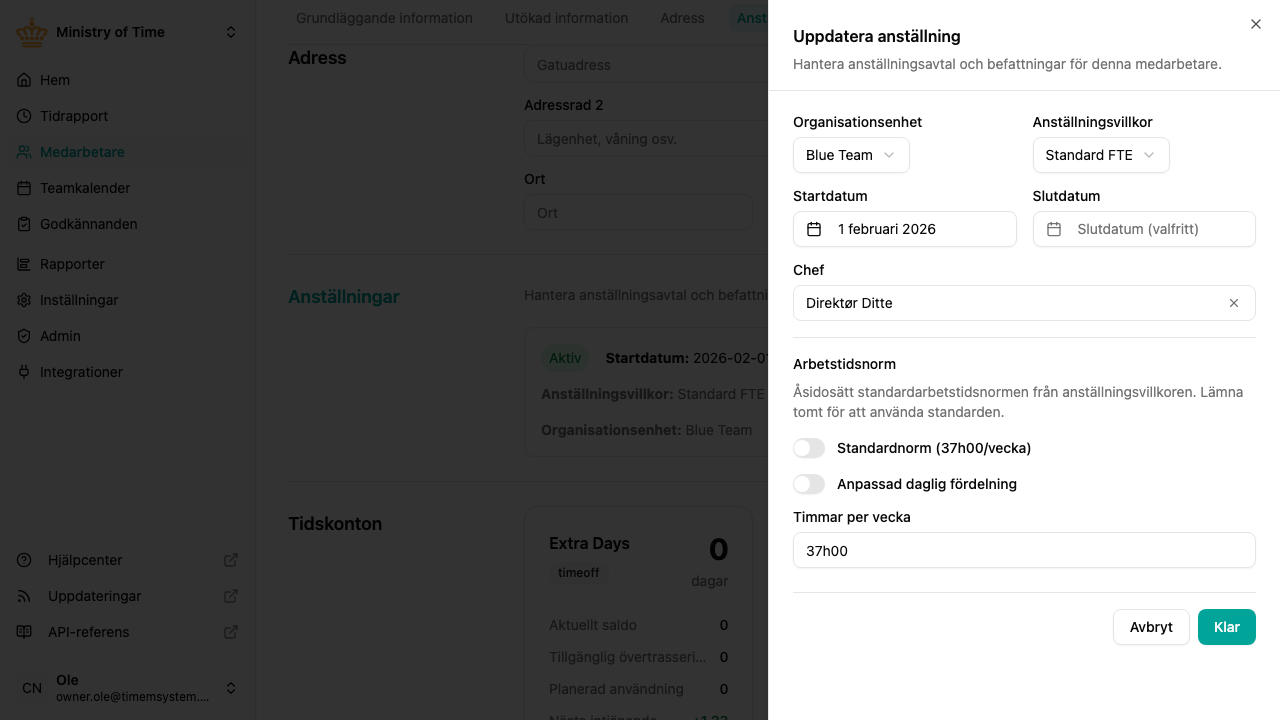
Task: Open the Uppdateringar link
Action: coord(128,596)
